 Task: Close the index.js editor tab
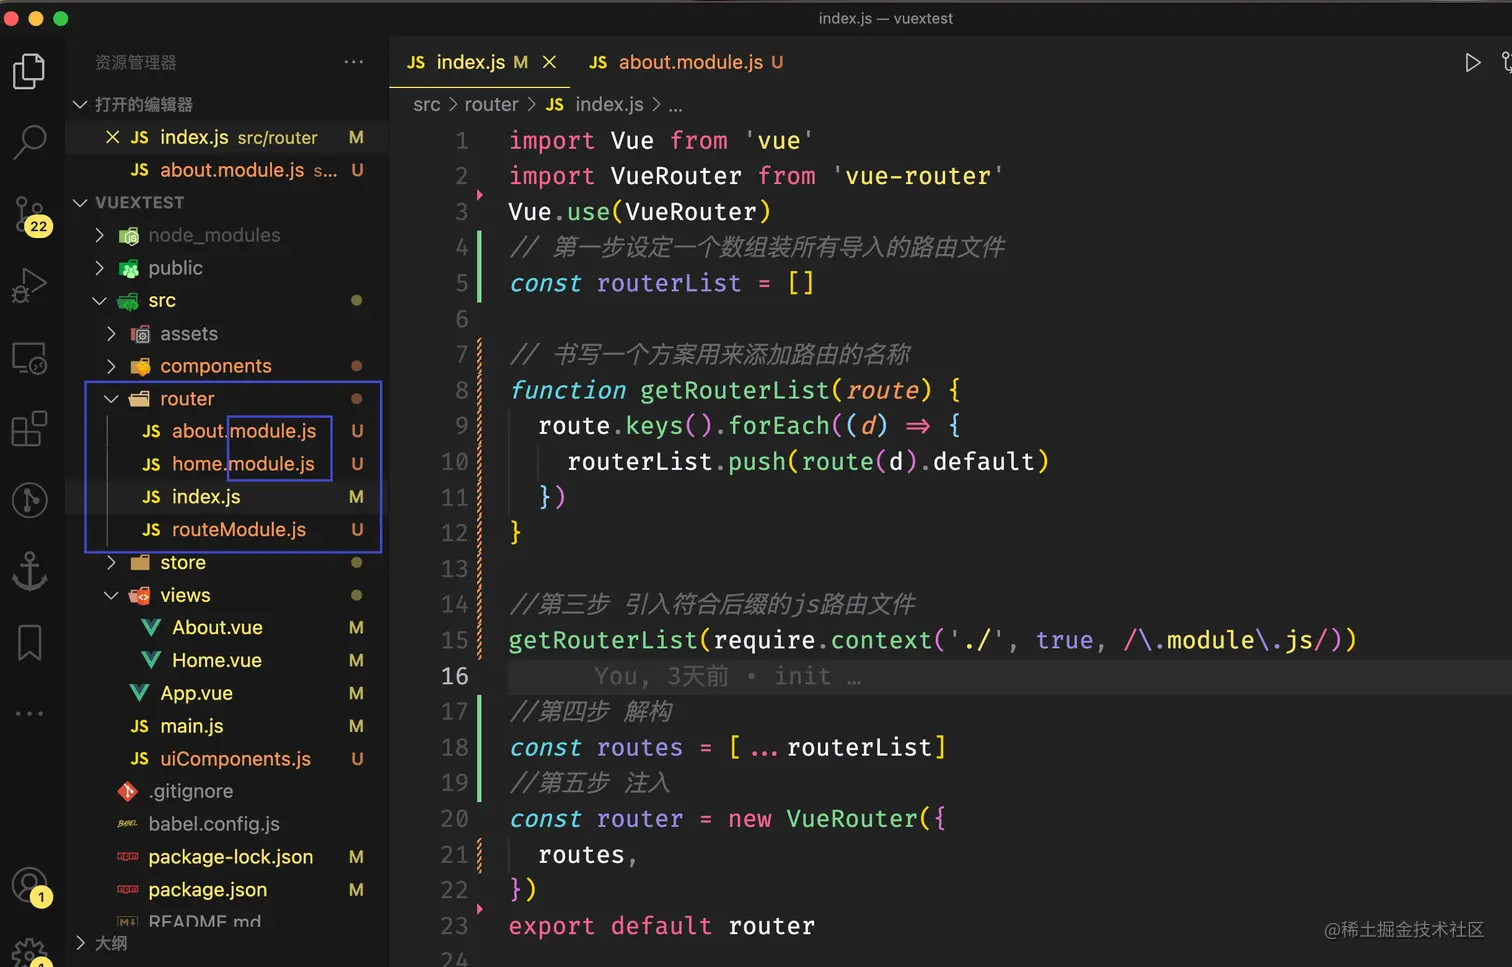click(x=549, y=62)
